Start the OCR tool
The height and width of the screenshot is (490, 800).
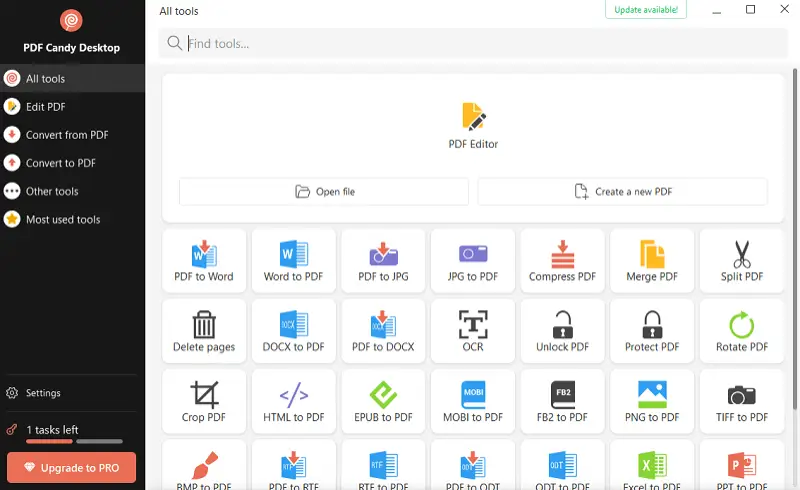(x=473, y=331)
